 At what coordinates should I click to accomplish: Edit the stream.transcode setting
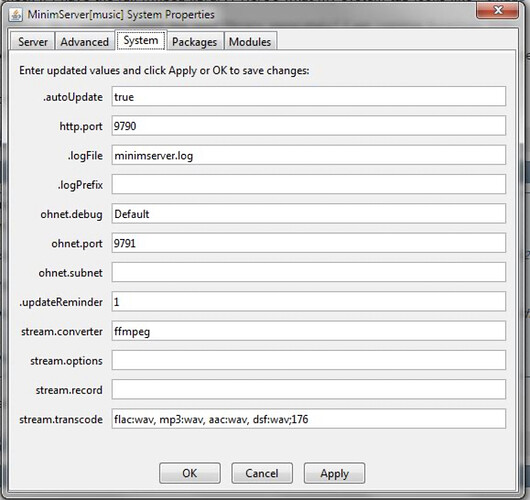pos(309,419)
